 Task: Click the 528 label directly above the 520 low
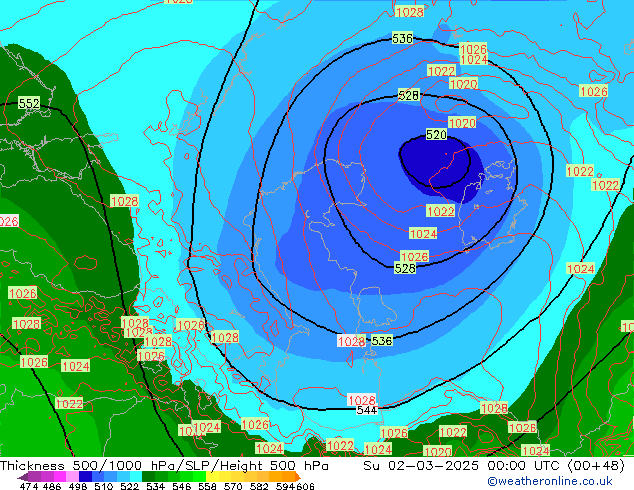click(408, 96)
